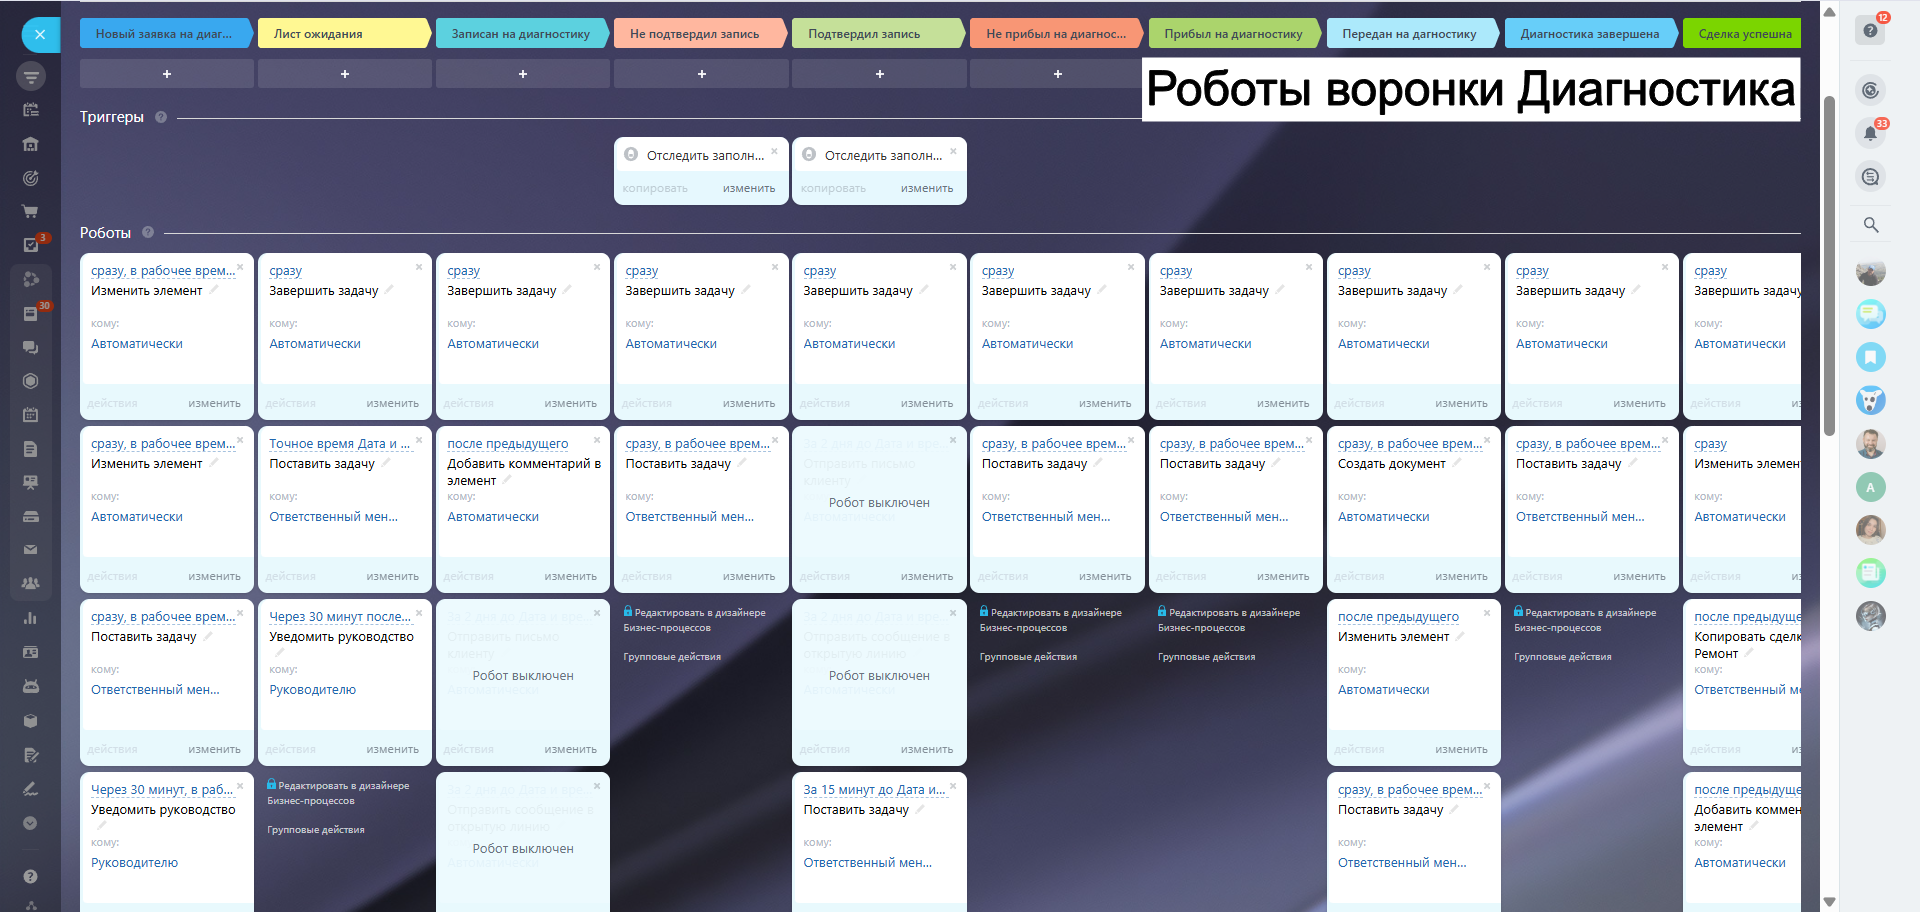The width and height of the screenshot is (1920, 912).
Task: Open the hexagon icon in the left sidebar
Action: [31, 381]
